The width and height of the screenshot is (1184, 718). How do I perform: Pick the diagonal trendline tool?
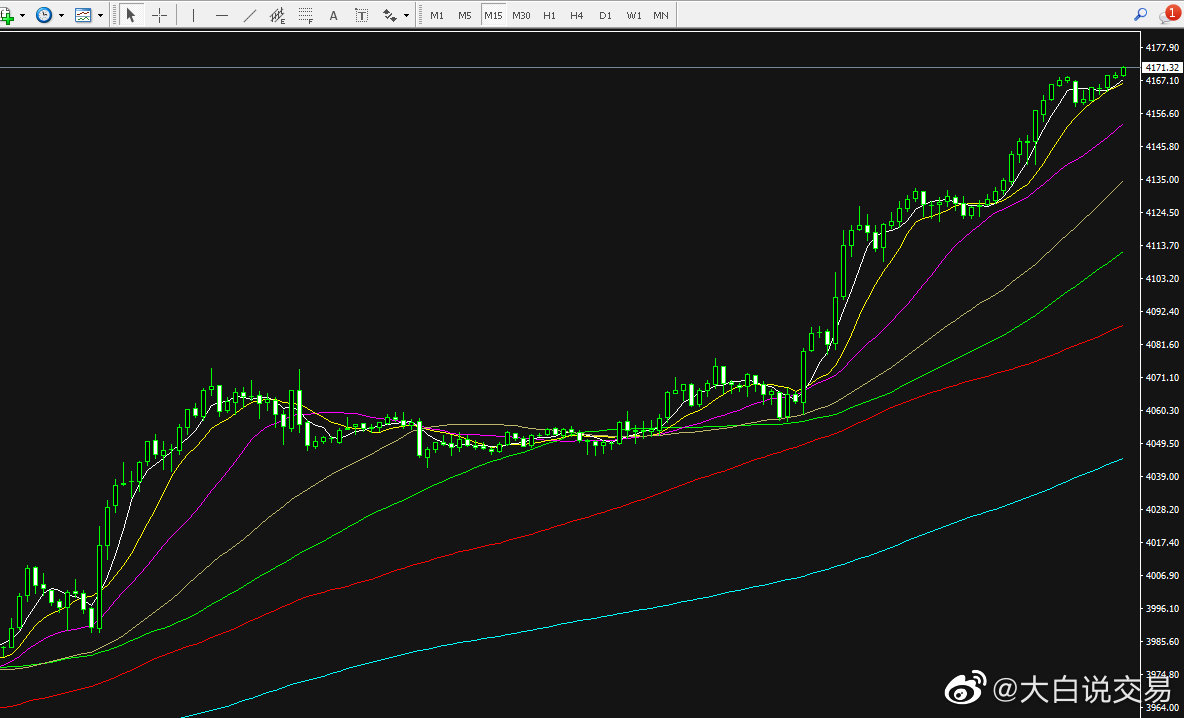pos(249,16)
